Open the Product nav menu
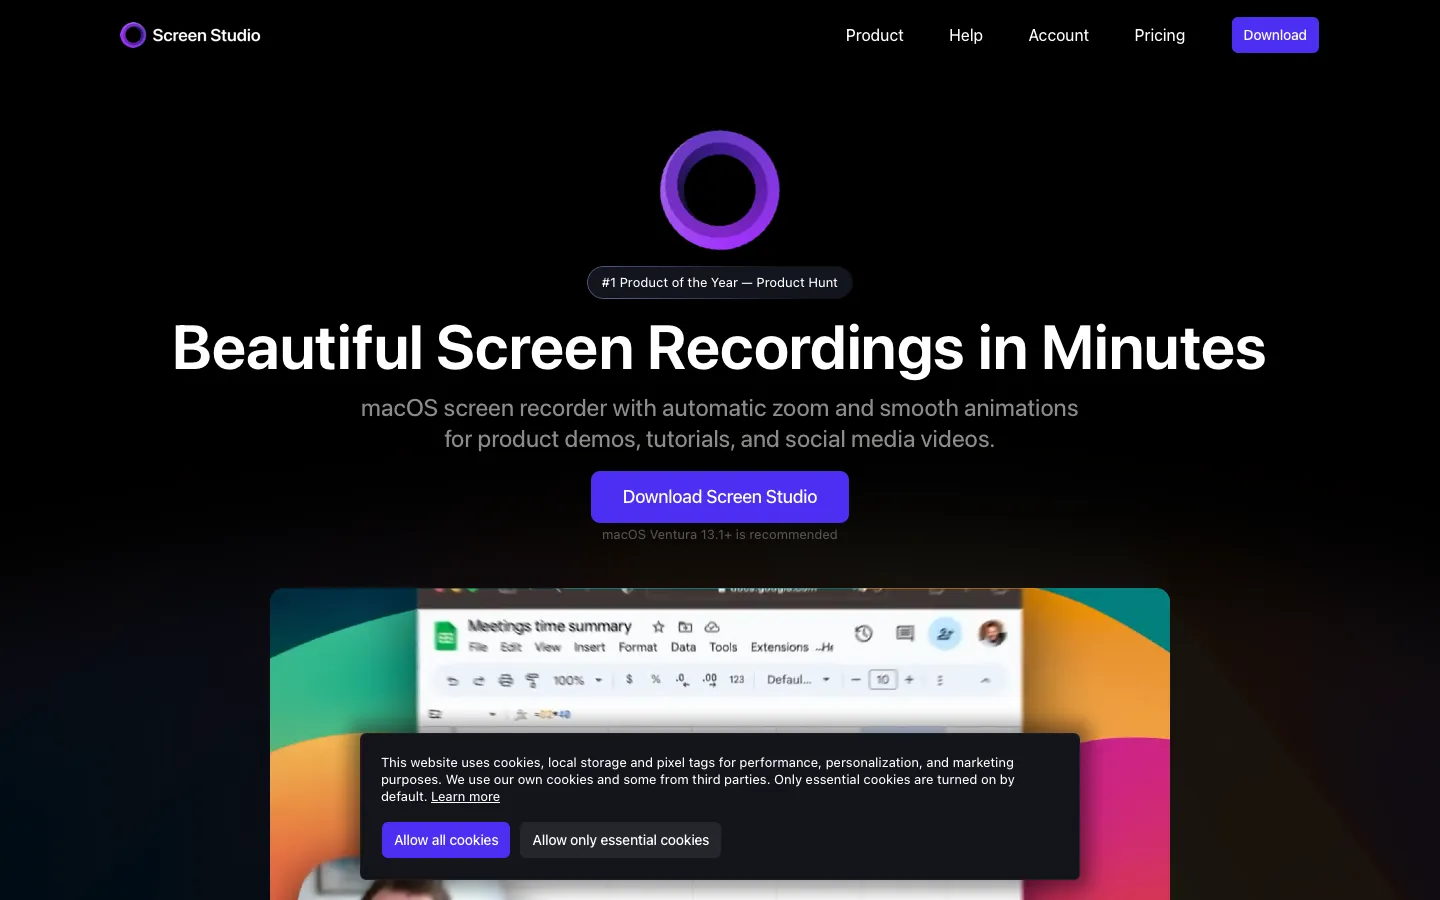This screenshot has height=900, width=1440. pos(874,35)
